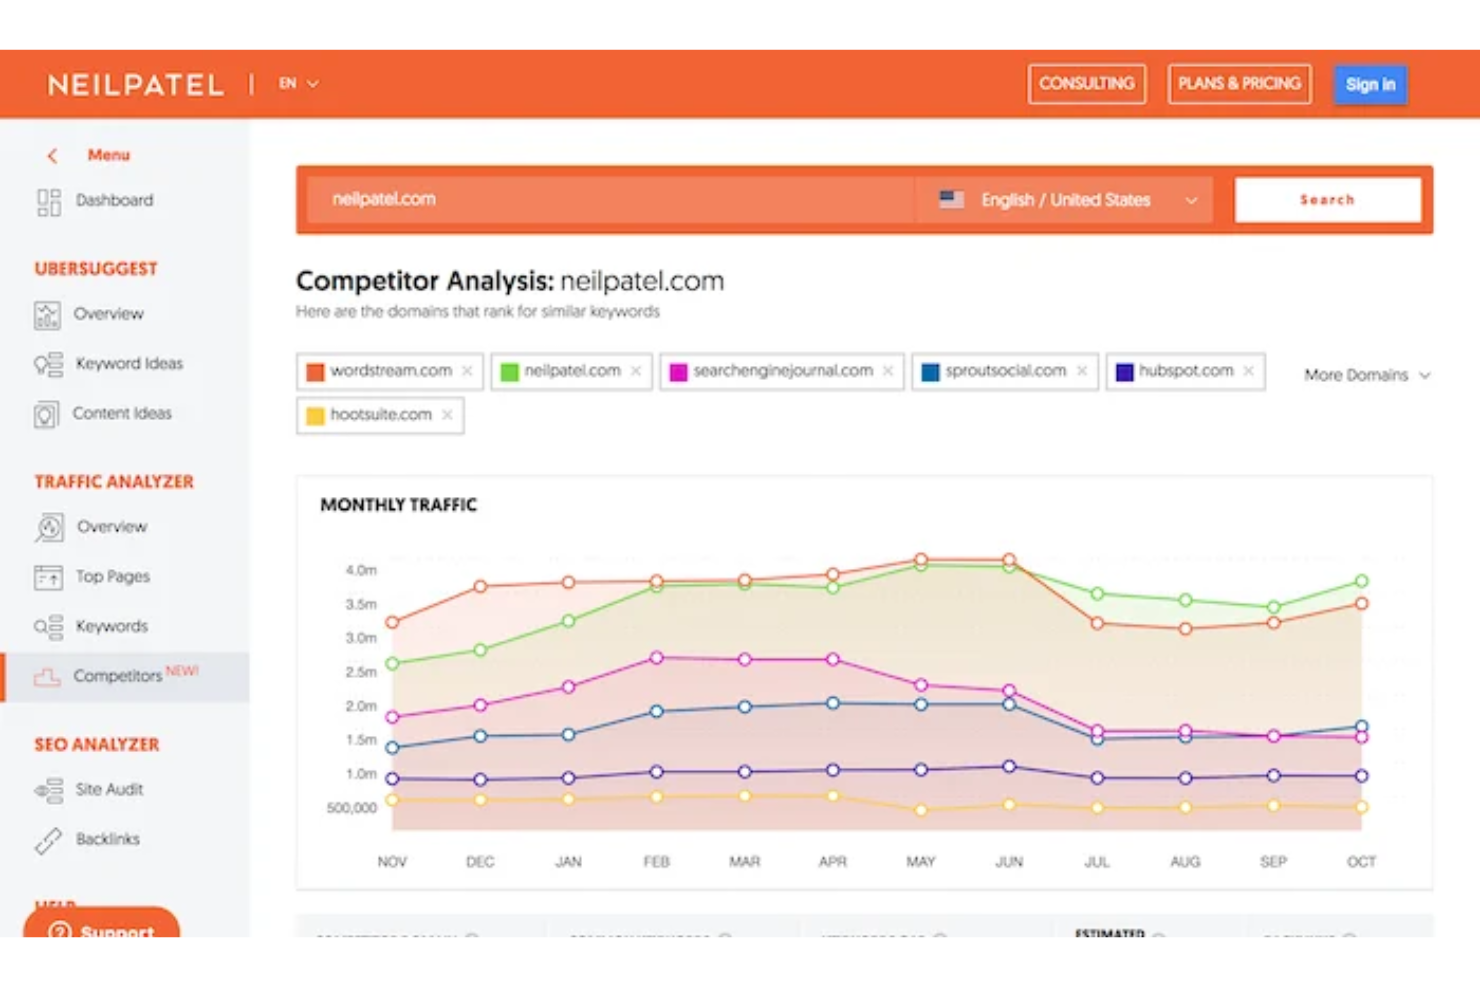Select the Keywords icon in Traffic Analyzer
The height and width of the screenshot is (987, 1480).
(x=47, y=626)
